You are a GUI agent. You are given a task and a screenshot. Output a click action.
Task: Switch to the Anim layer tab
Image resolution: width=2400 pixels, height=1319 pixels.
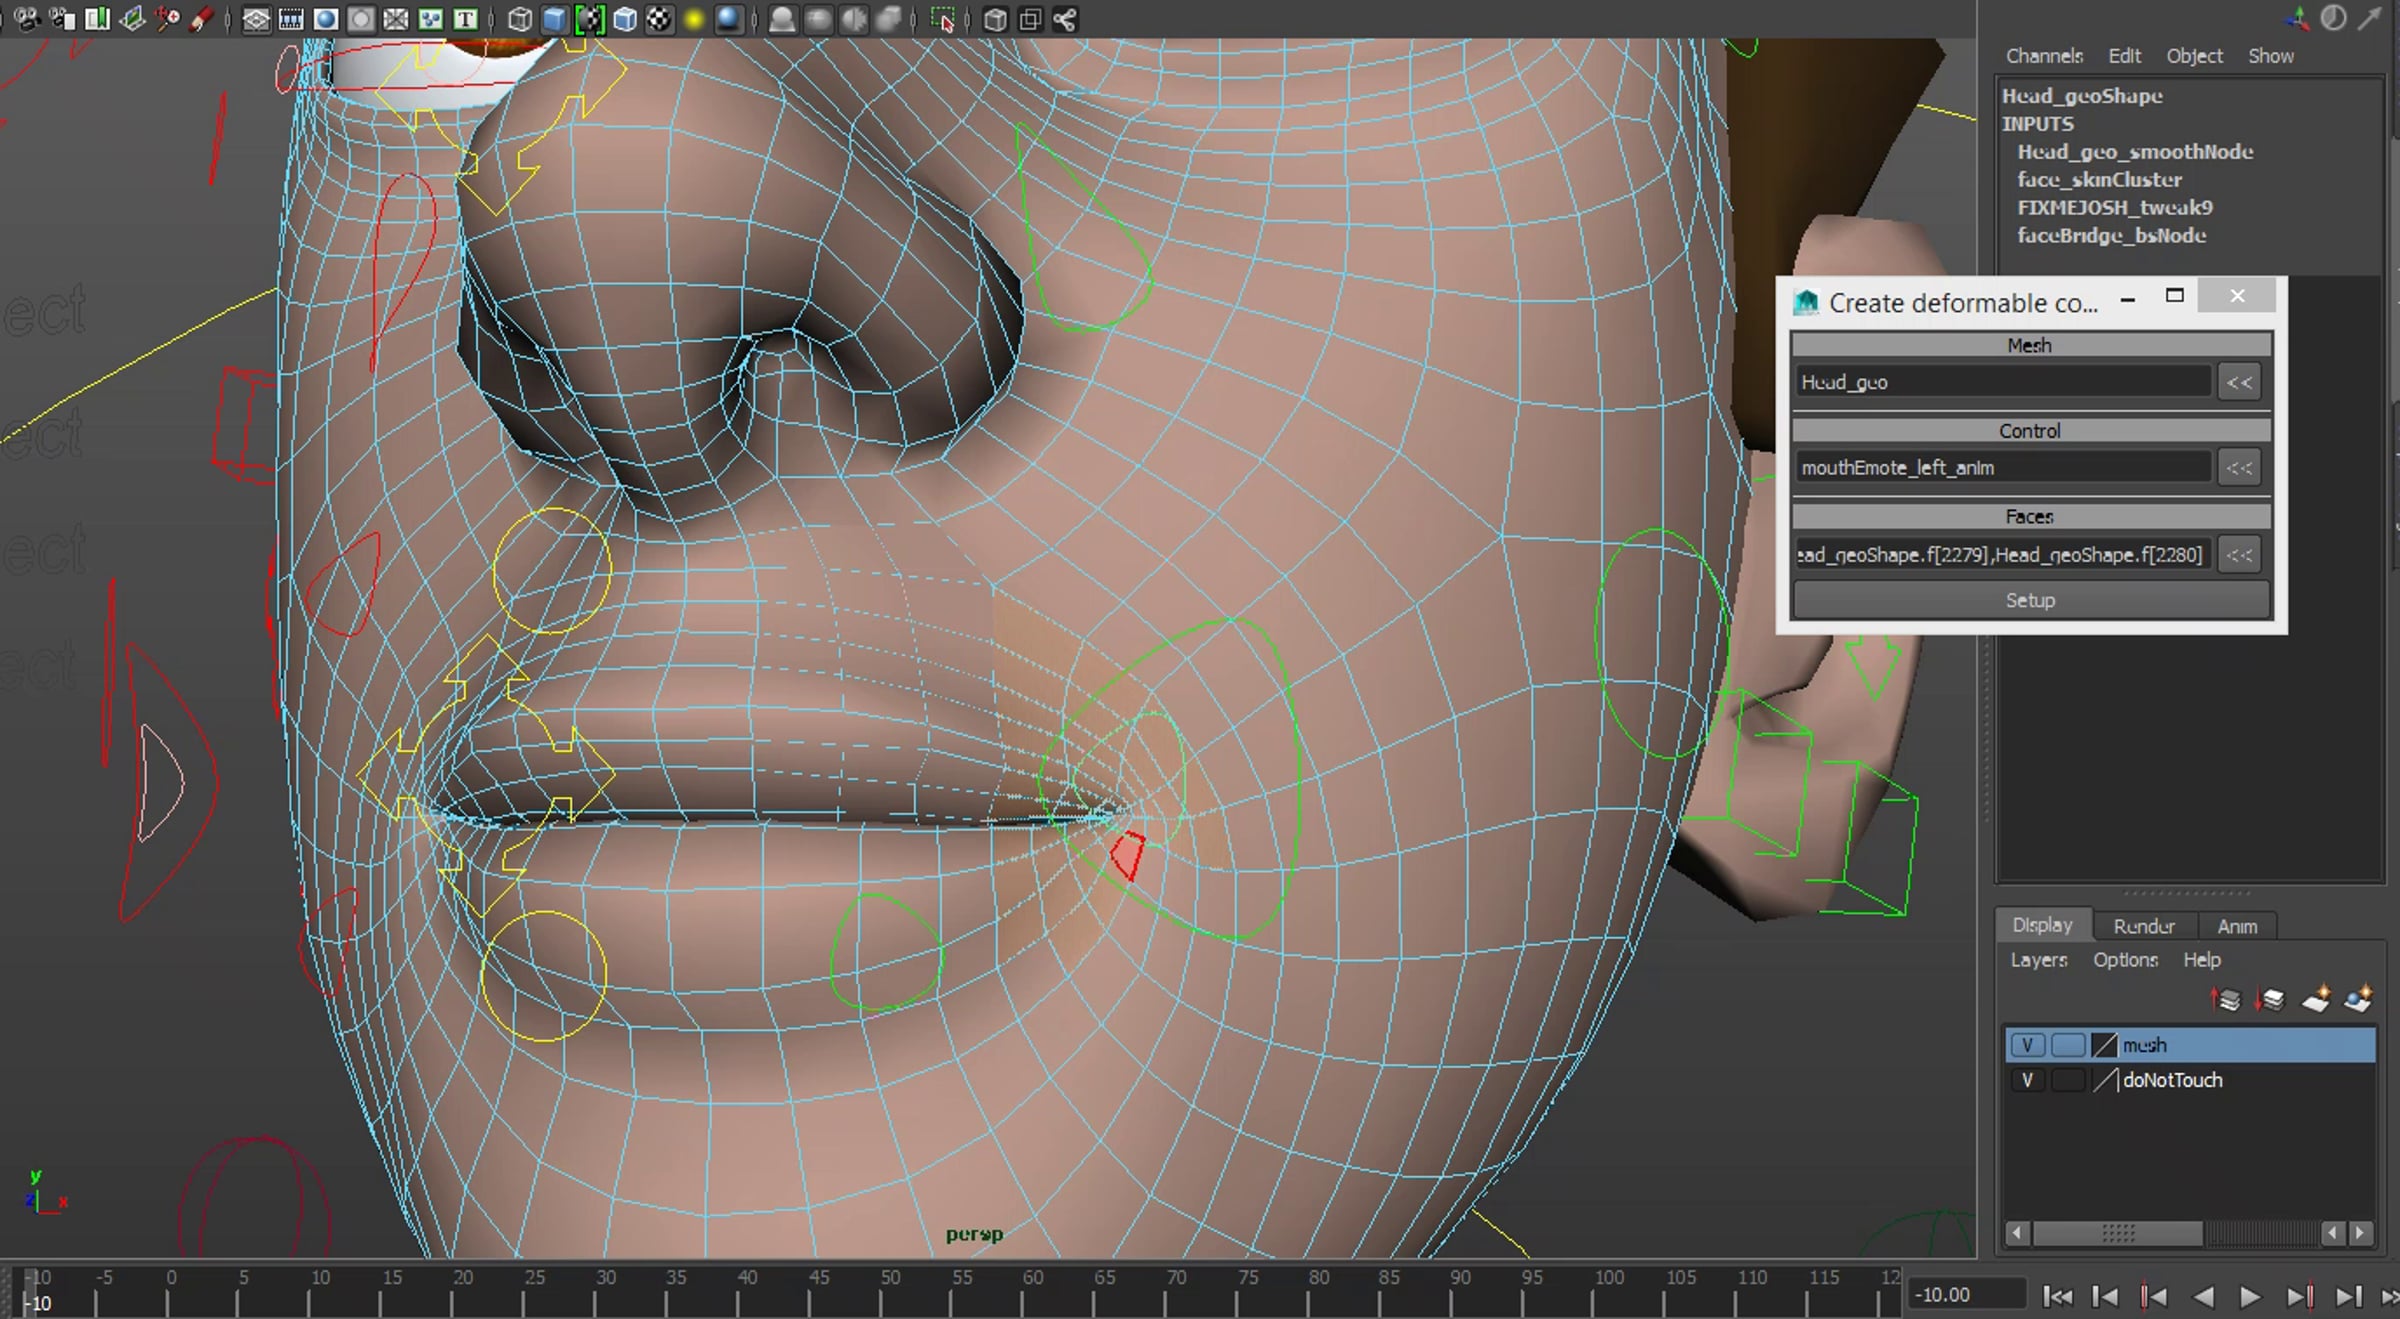(2237, 926)
